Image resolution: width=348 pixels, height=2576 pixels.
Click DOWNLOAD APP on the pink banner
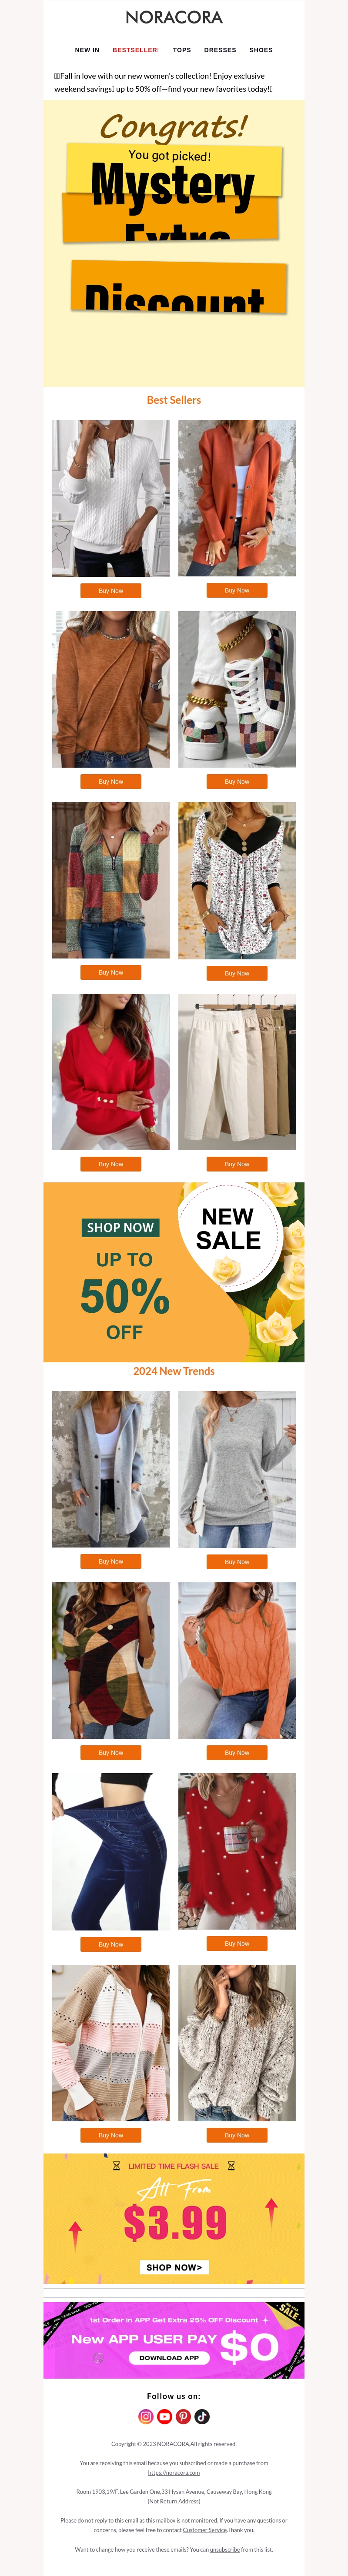pos(169,2357)
